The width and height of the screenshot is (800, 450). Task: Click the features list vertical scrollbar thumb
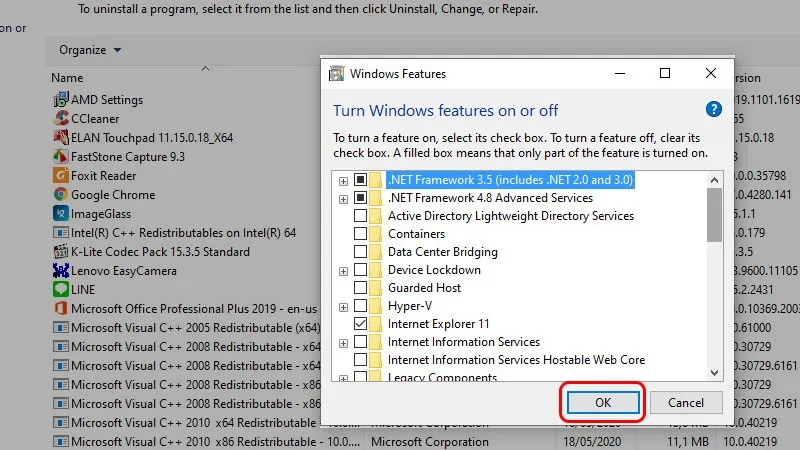click(714, 215)
